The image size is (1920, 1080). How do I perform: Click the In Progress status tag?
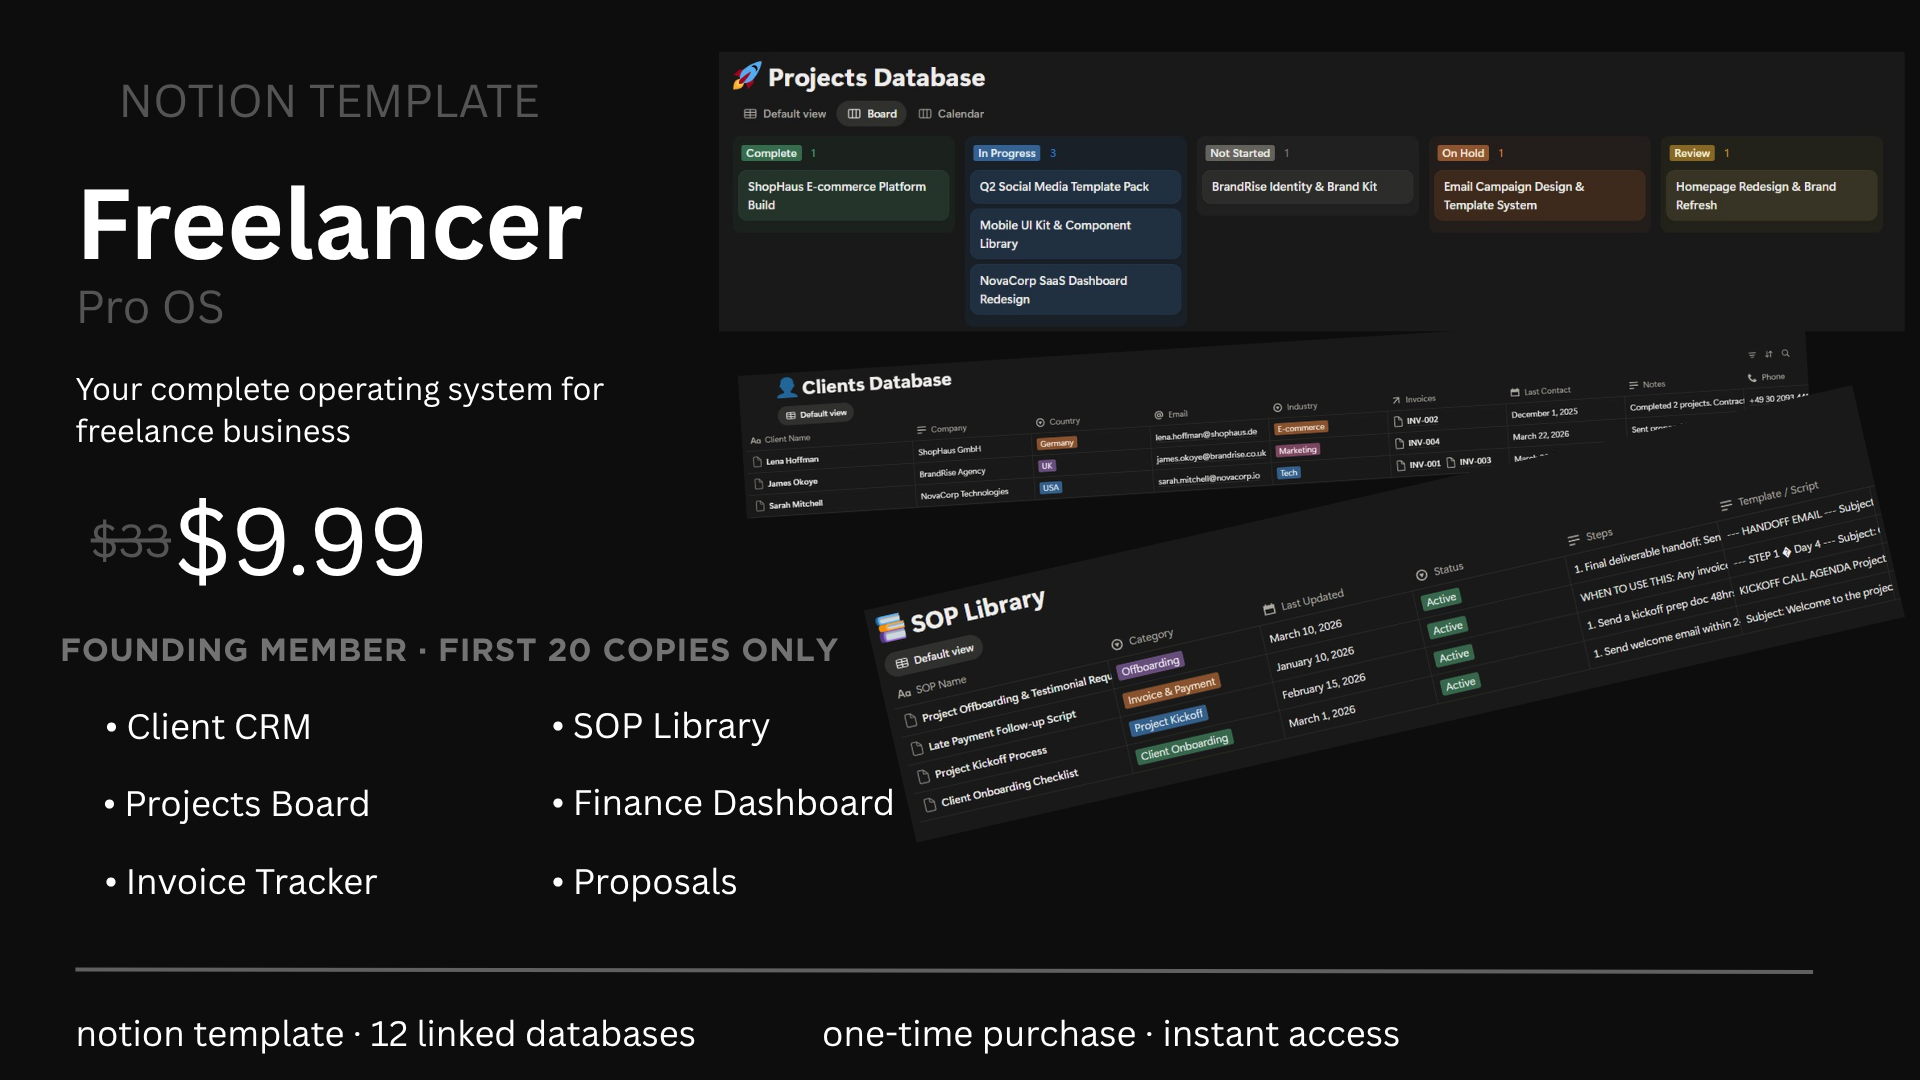tap(1006, 153)
